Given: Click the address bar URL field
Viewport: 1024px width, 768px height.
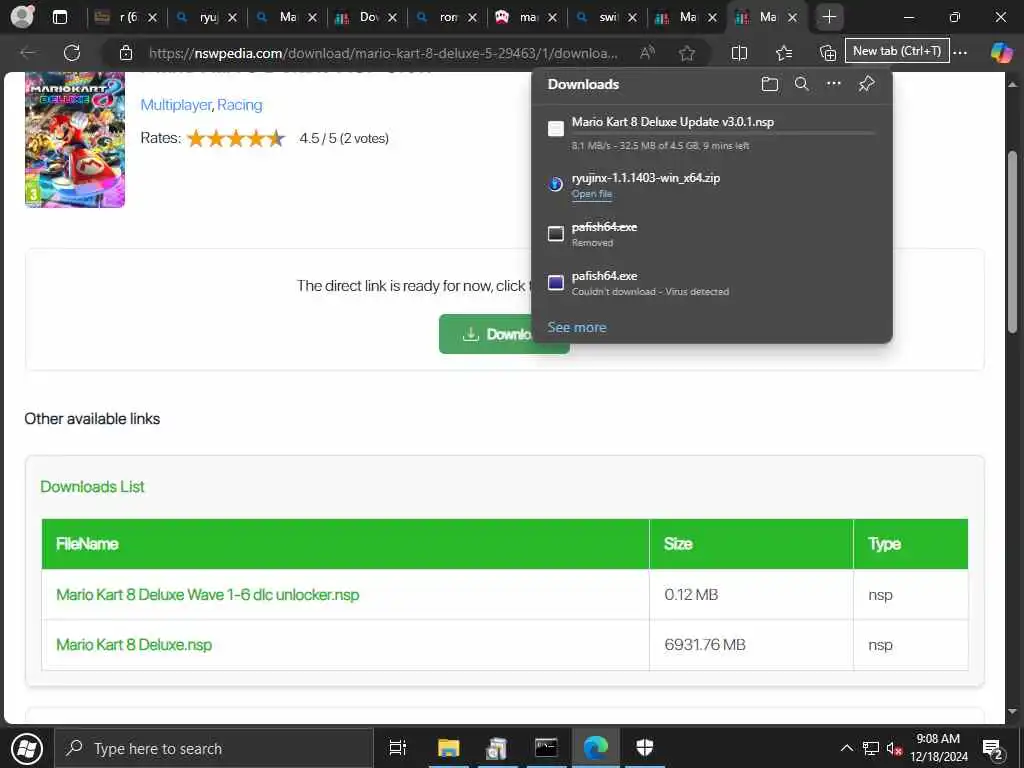Looking at the screenshot, I should tap(383, 53).
